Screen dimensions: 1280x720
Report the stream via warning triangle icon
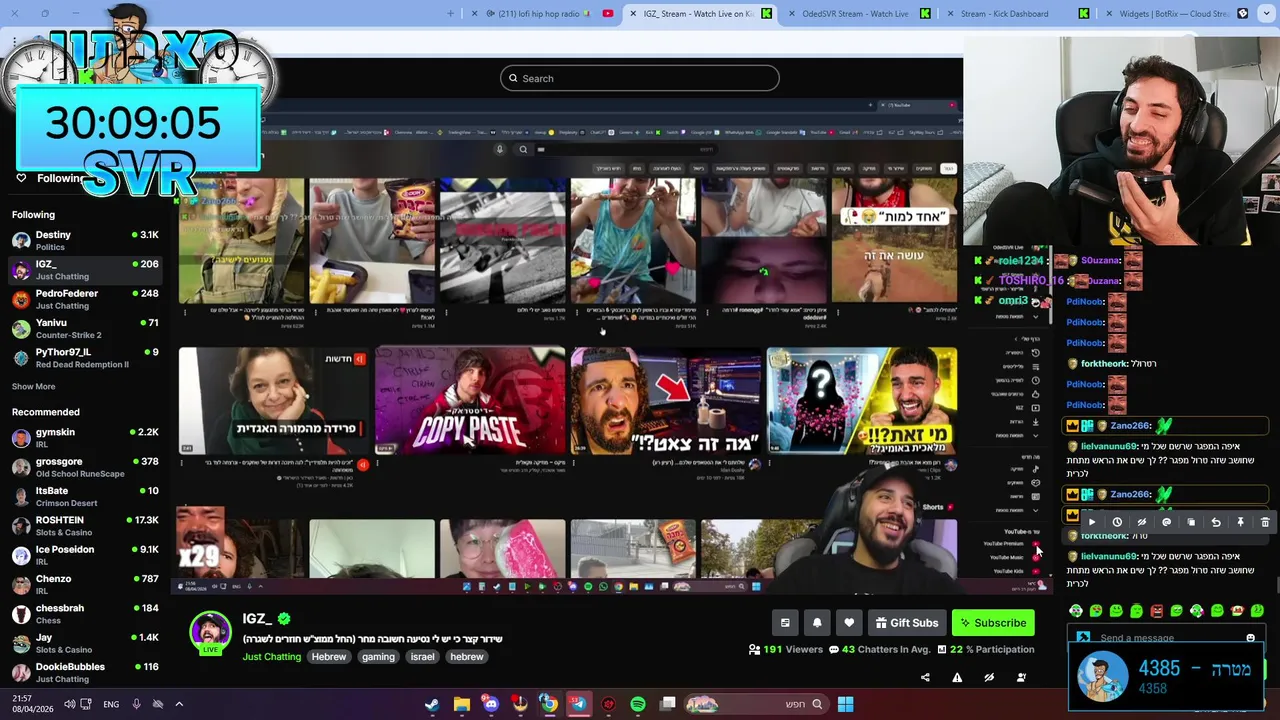[x=957, y=678]
